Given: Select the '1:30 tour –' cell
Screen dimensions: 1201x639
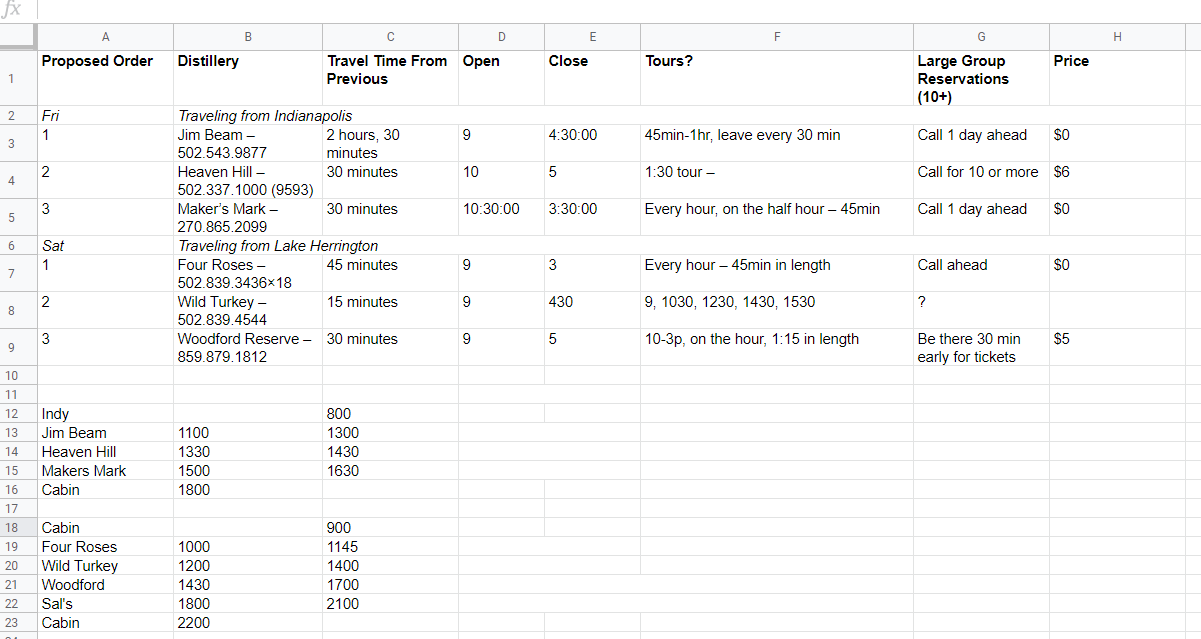Looking at the screenshot, I should (777, 181).
